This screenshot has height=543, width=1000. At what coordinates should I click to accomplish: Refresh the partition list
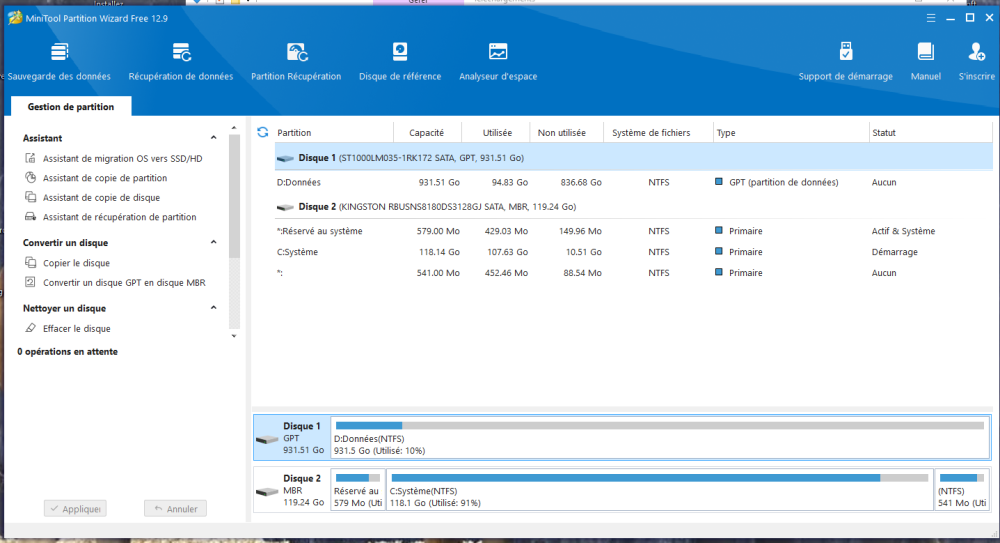click(x=263, y=132)
